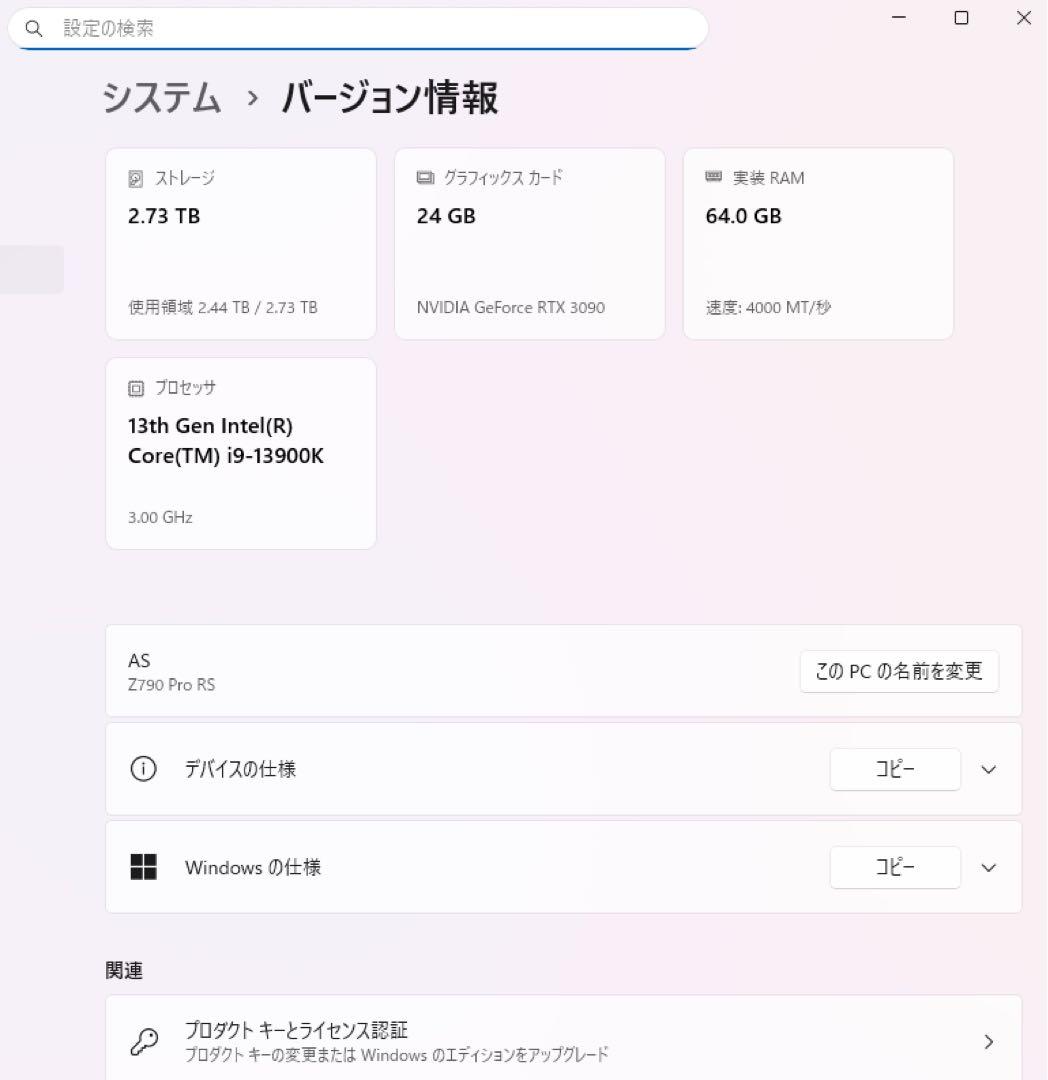Click the search magnifier icon

(34, 28)
